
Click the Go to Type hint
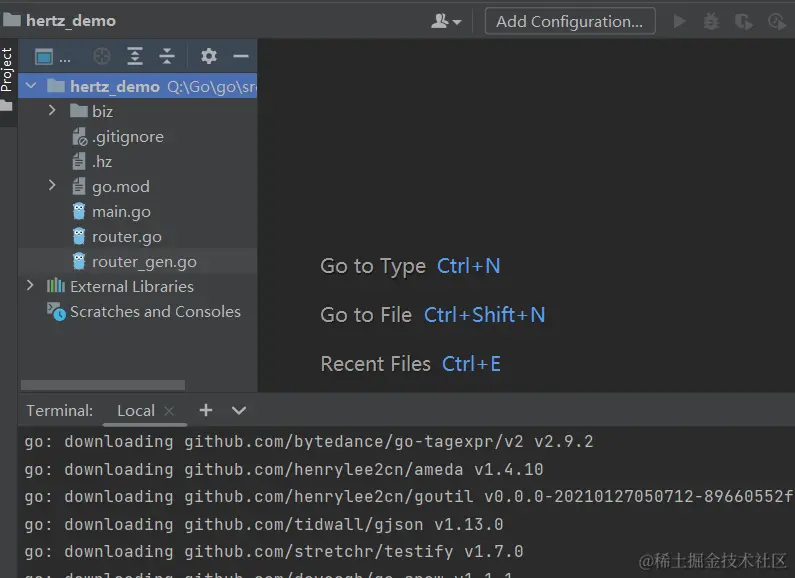(410, 266)
